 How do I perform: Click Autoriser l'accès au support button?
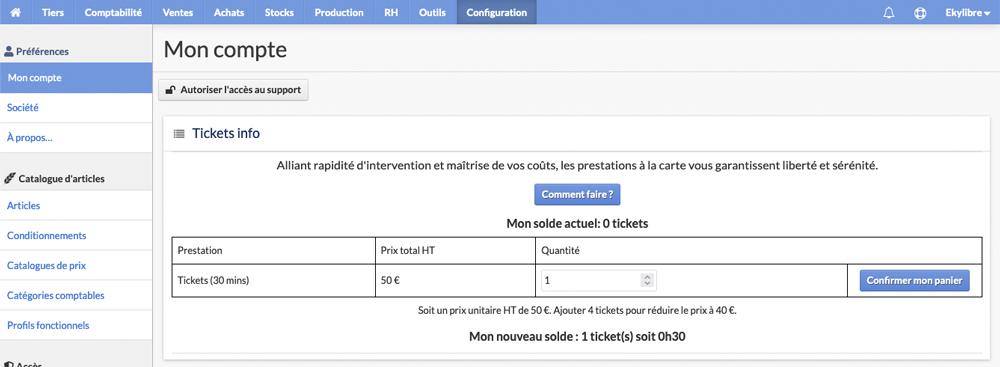point(233,90)
